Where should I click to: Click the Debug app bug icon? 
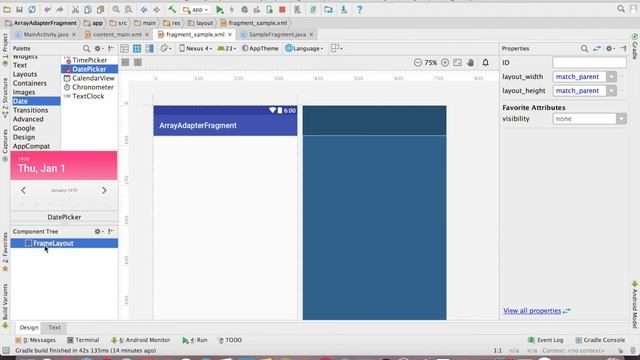coord(244,9)
